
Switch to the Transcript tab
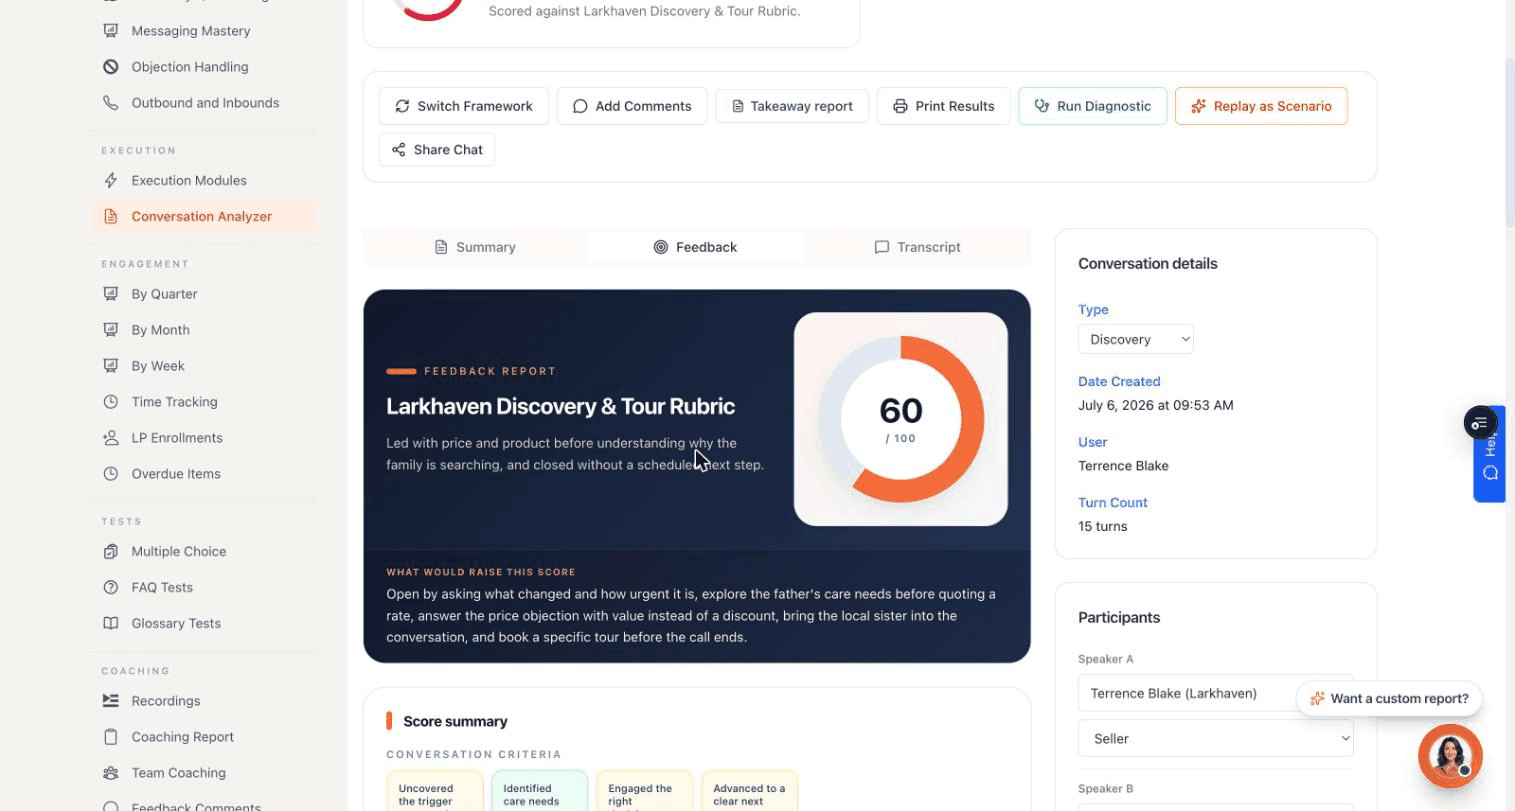(x=917, y=247)
